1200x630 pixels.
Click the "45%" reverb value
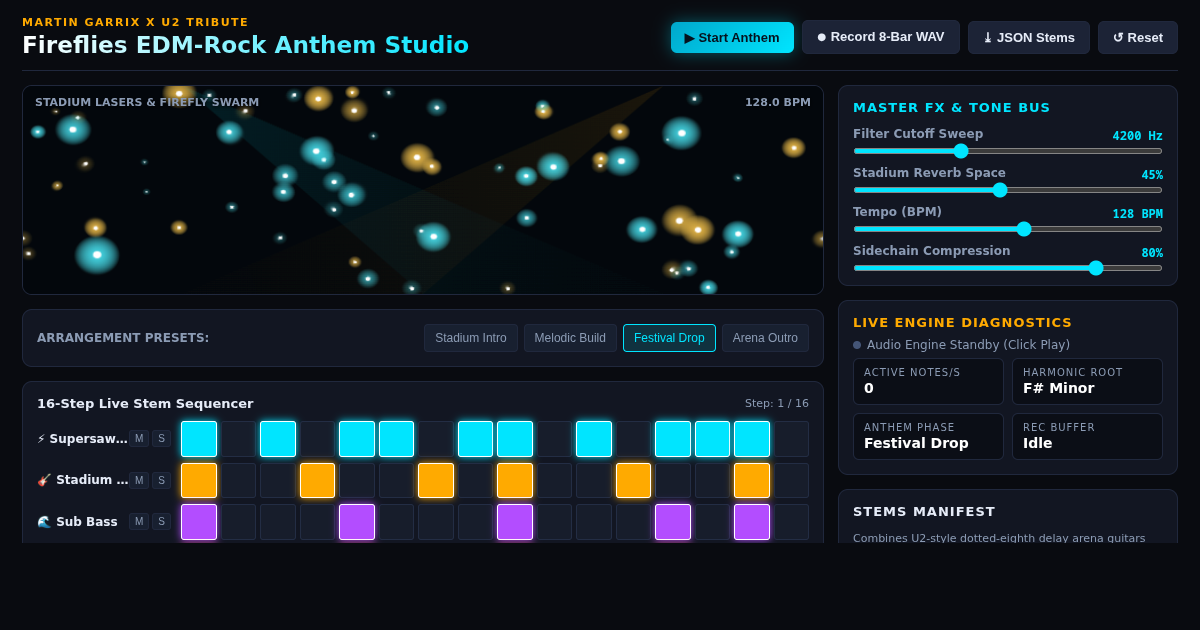tap(1152, 175)
